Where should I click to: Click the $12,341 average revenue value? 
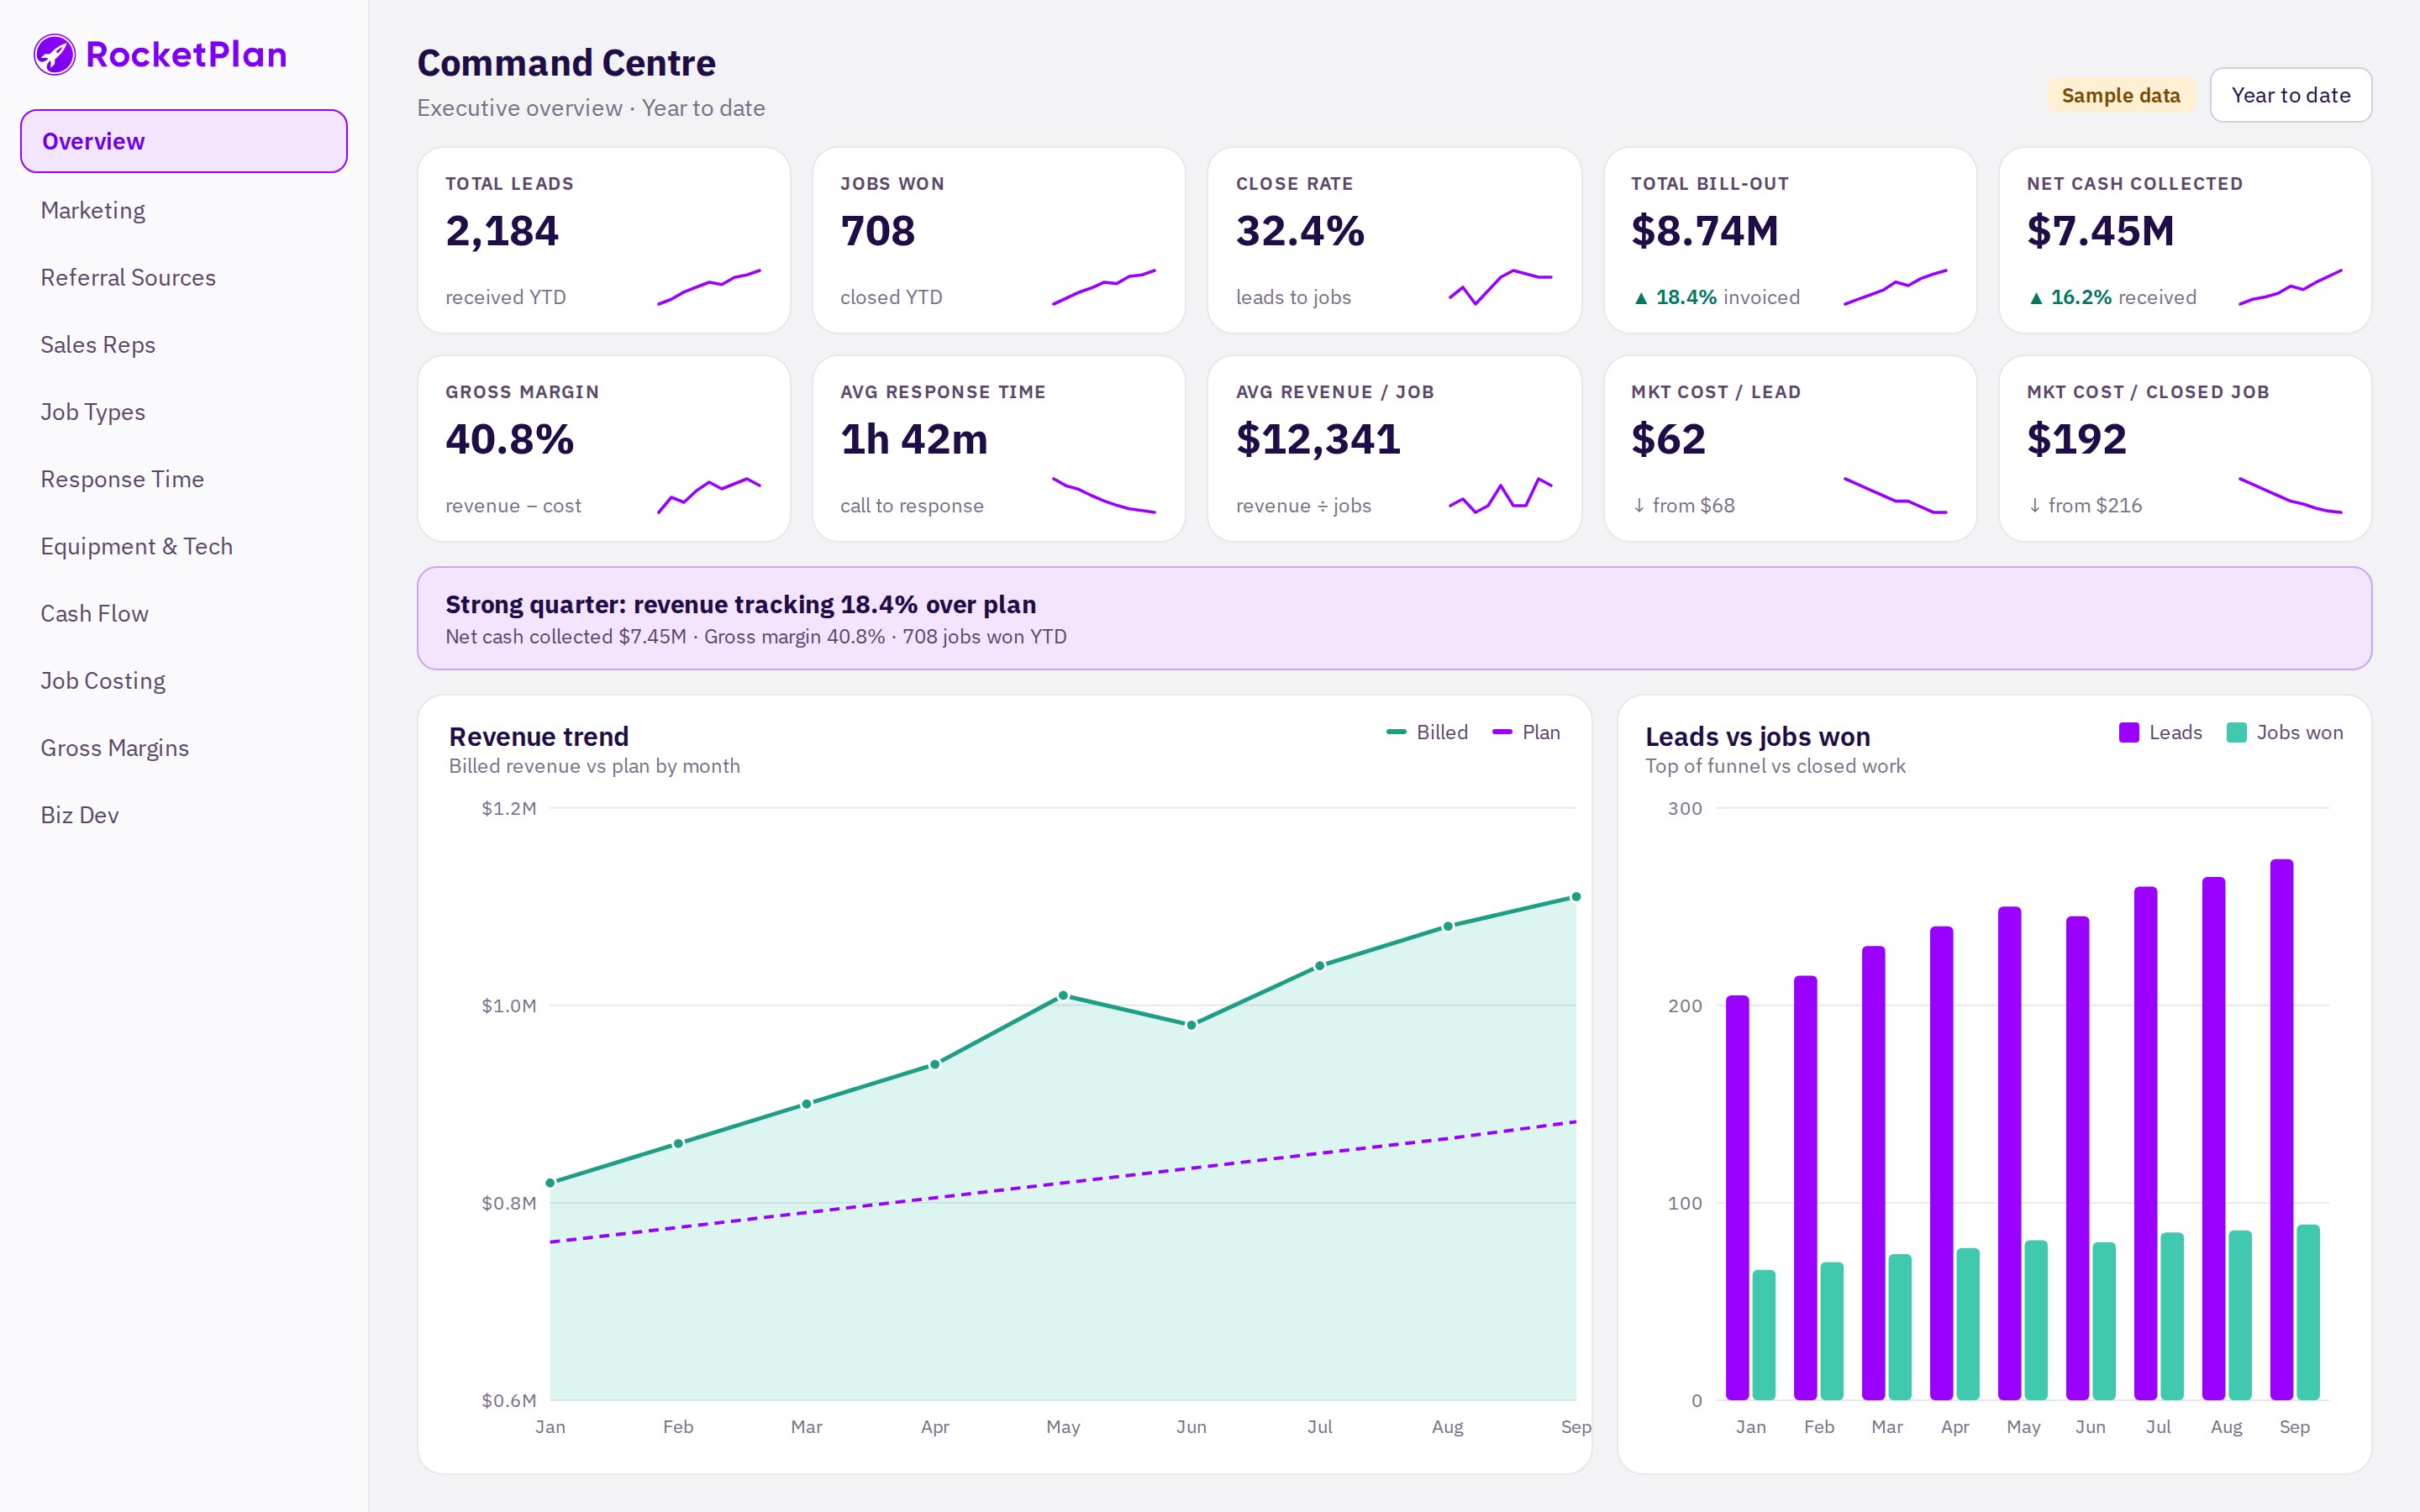(x=1318, y=439)
